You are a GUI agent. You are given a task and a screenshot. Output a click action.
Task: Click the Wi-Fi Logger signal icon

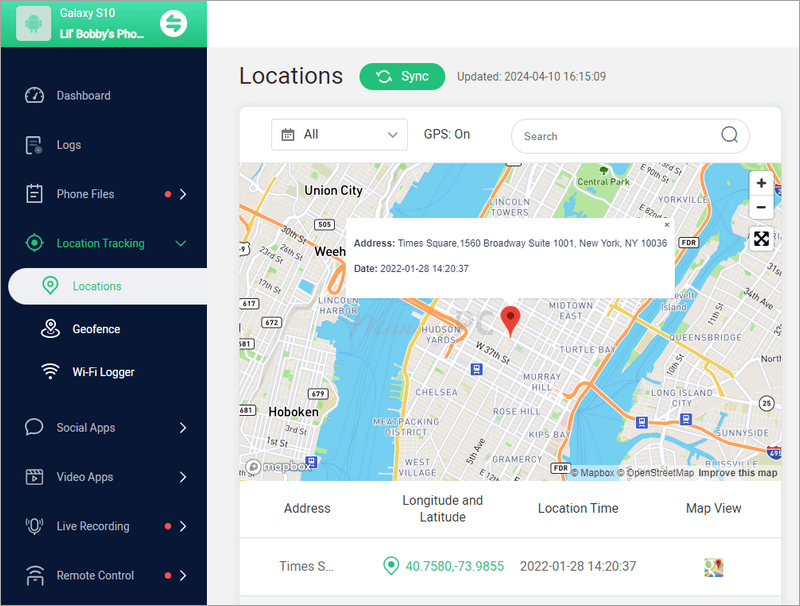coord(50,371)
